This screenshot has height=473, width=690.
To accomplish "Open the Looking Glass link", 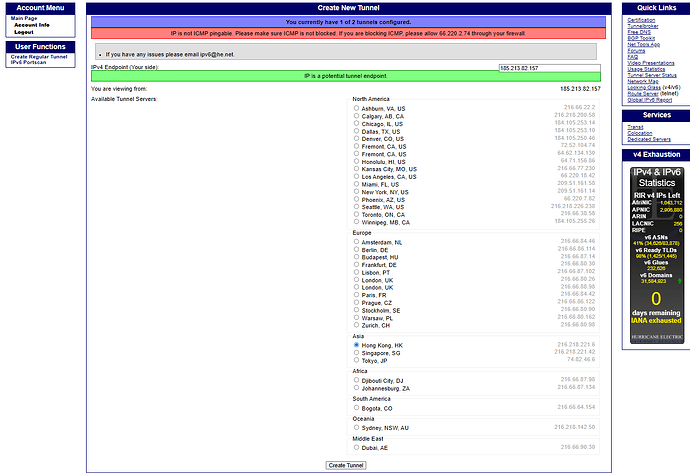I will coord(644,88).
